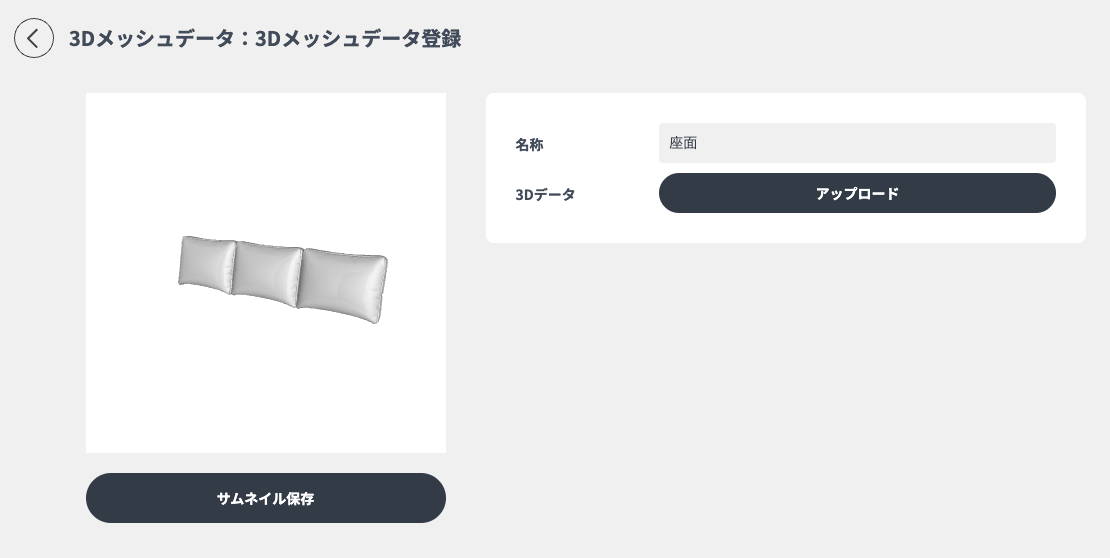
Task: Focus the 名称 input field
Action: point(857,143)
